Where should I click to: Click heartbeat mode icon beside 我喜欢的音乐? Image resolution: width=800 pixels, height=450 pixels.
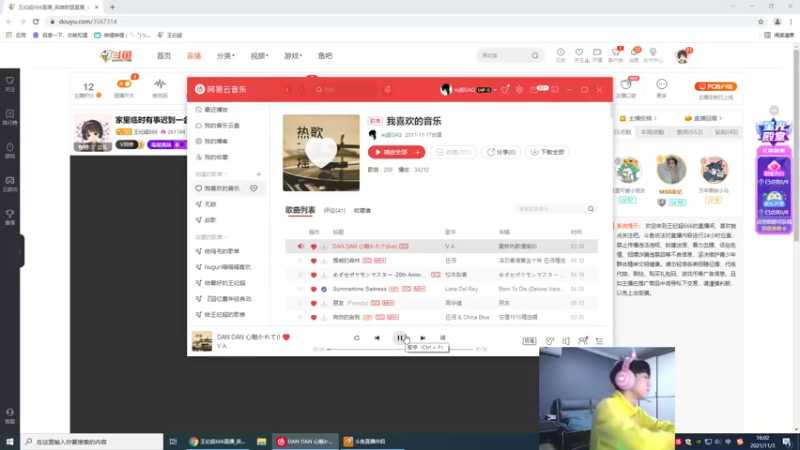click(x=254, y=188)
